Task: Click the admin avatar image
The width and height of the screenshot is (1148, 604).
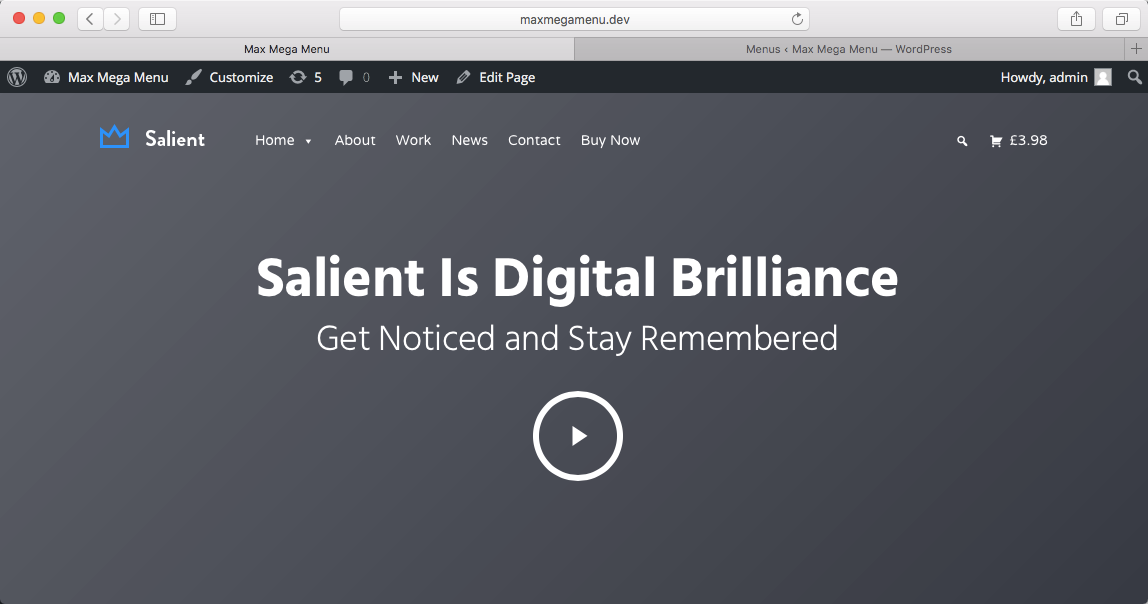Action: coord(1103,77)
